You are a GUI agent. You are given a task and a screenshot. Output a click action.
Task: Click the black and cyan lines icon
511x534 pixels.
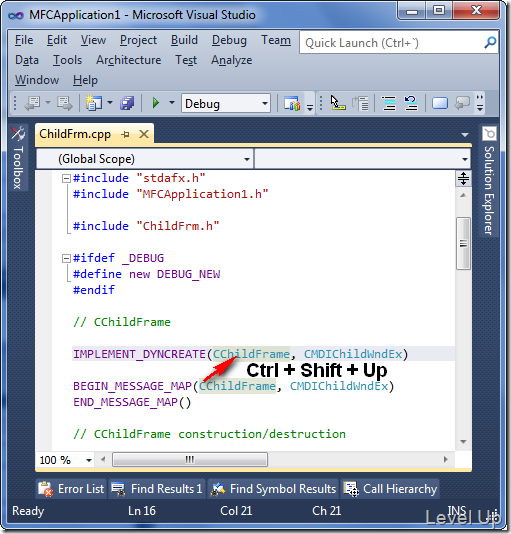point(389,103)
